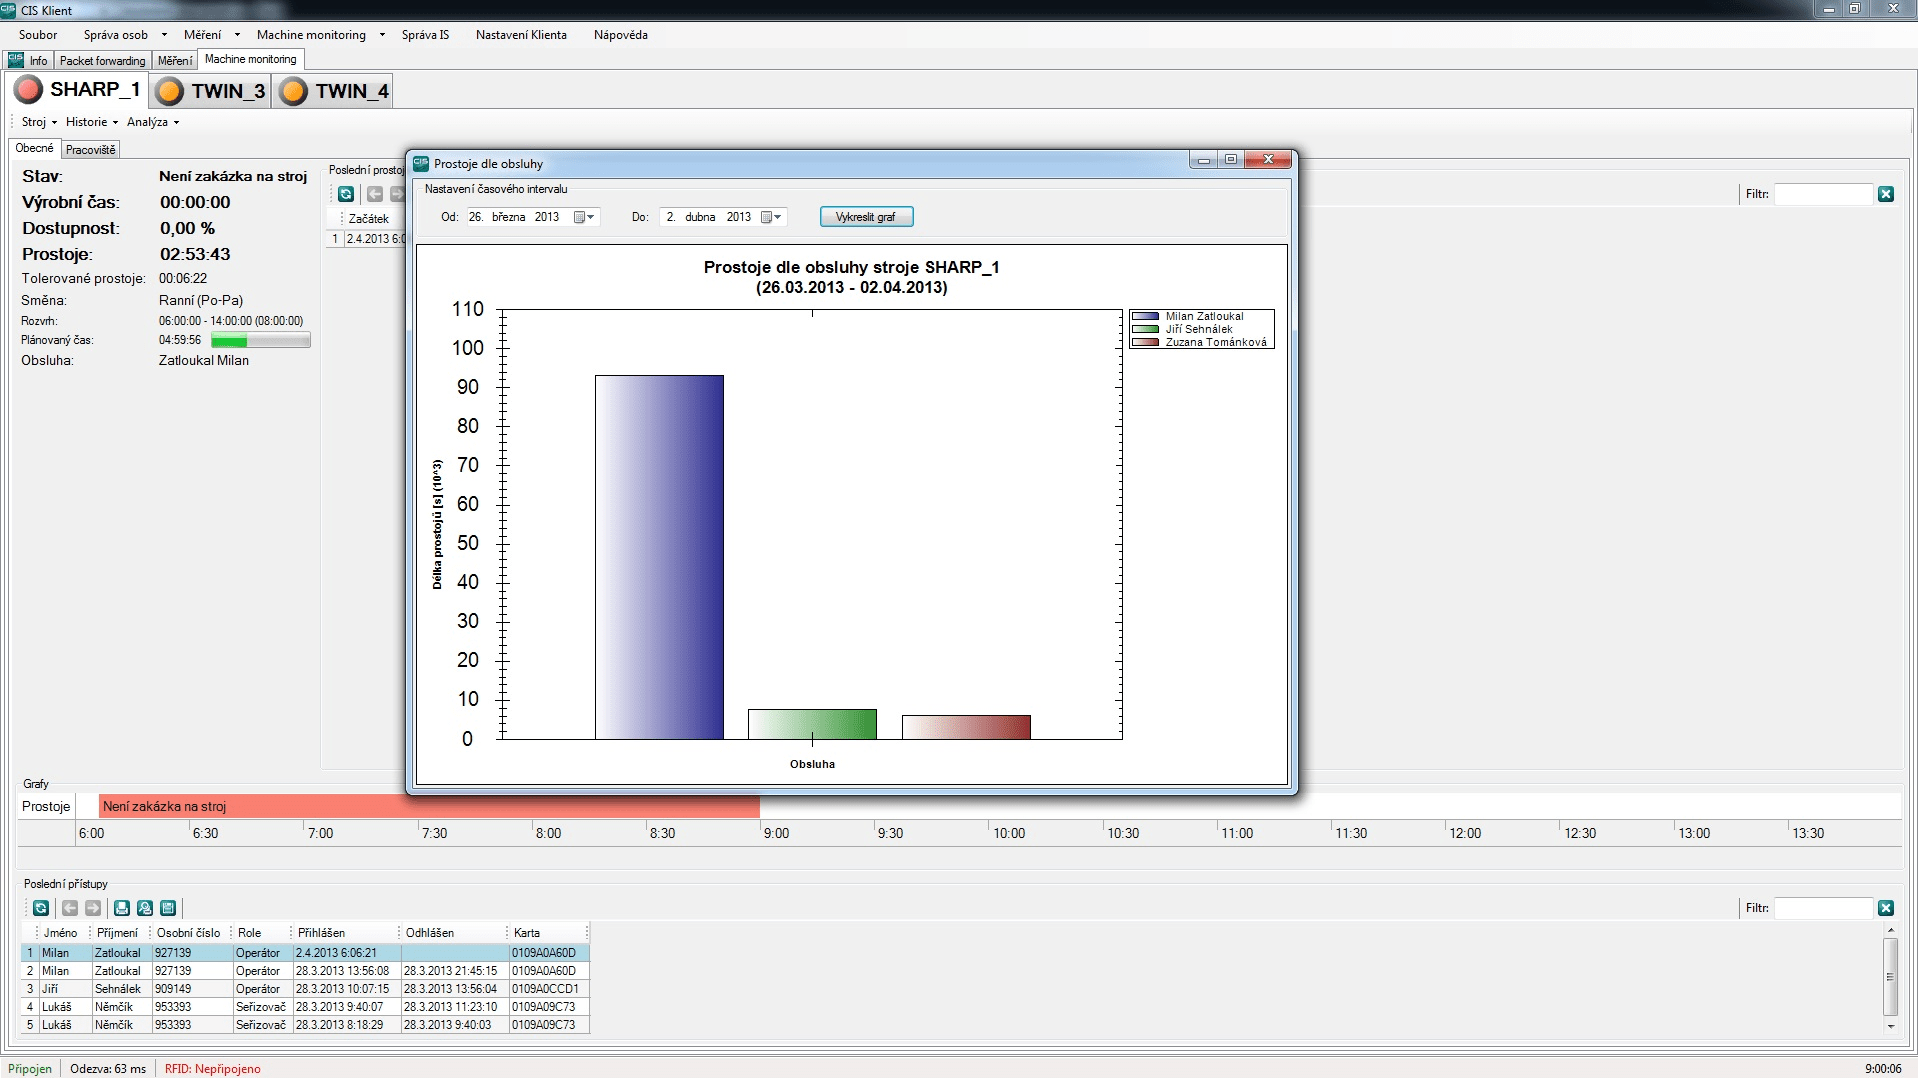Clear the lower Filtr field with X icon
1918x1078 pixels.
(x=1885, y=908)
